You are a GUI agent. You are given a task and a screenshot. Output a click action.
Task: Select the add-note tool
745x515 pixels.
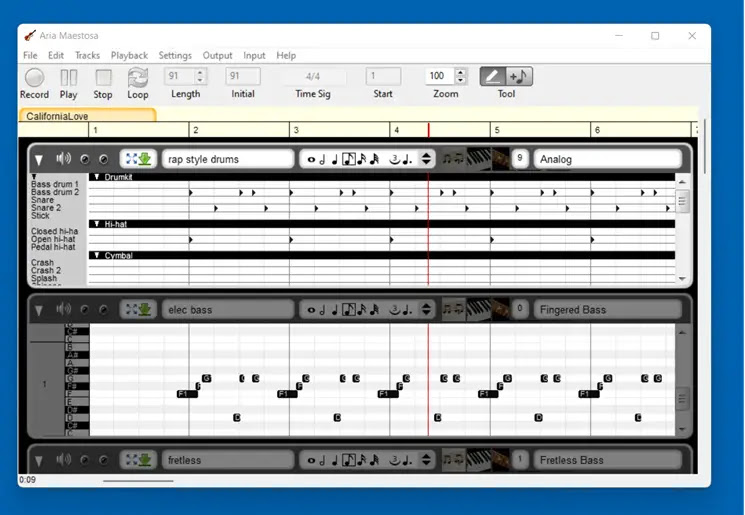[519, 76]
